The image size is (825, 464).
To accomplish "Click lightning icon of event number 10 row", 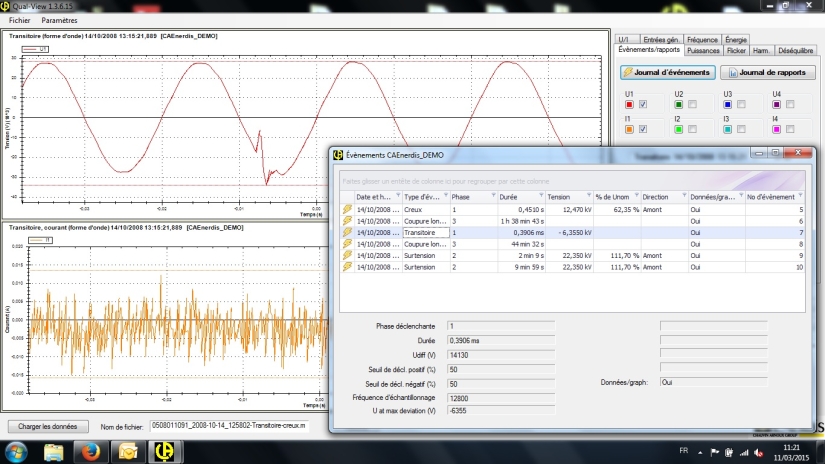I will (x=347, y=267).
